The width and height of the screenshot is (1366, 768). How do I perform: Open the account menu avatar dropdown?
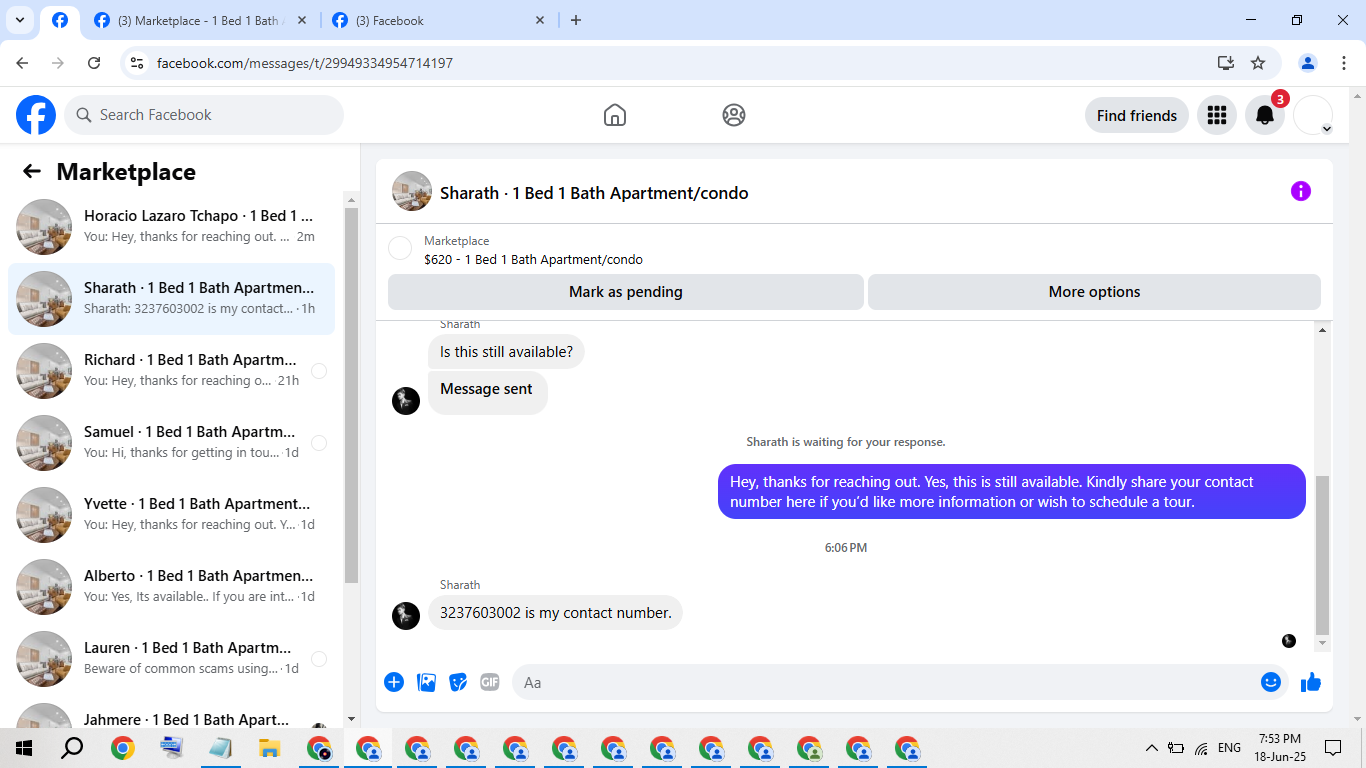click(1313, 115)
